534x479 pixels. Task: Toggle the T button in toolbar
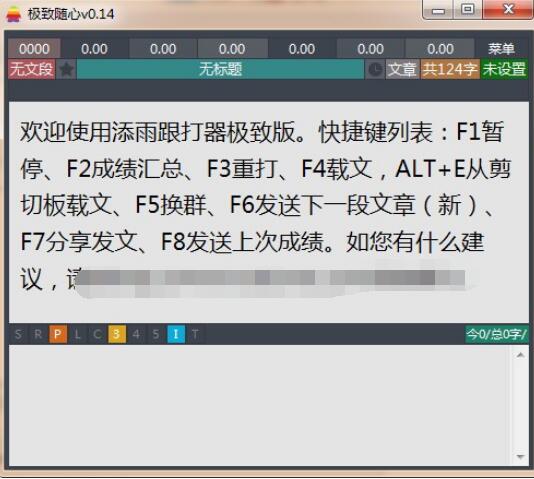[x=195, y=334]
